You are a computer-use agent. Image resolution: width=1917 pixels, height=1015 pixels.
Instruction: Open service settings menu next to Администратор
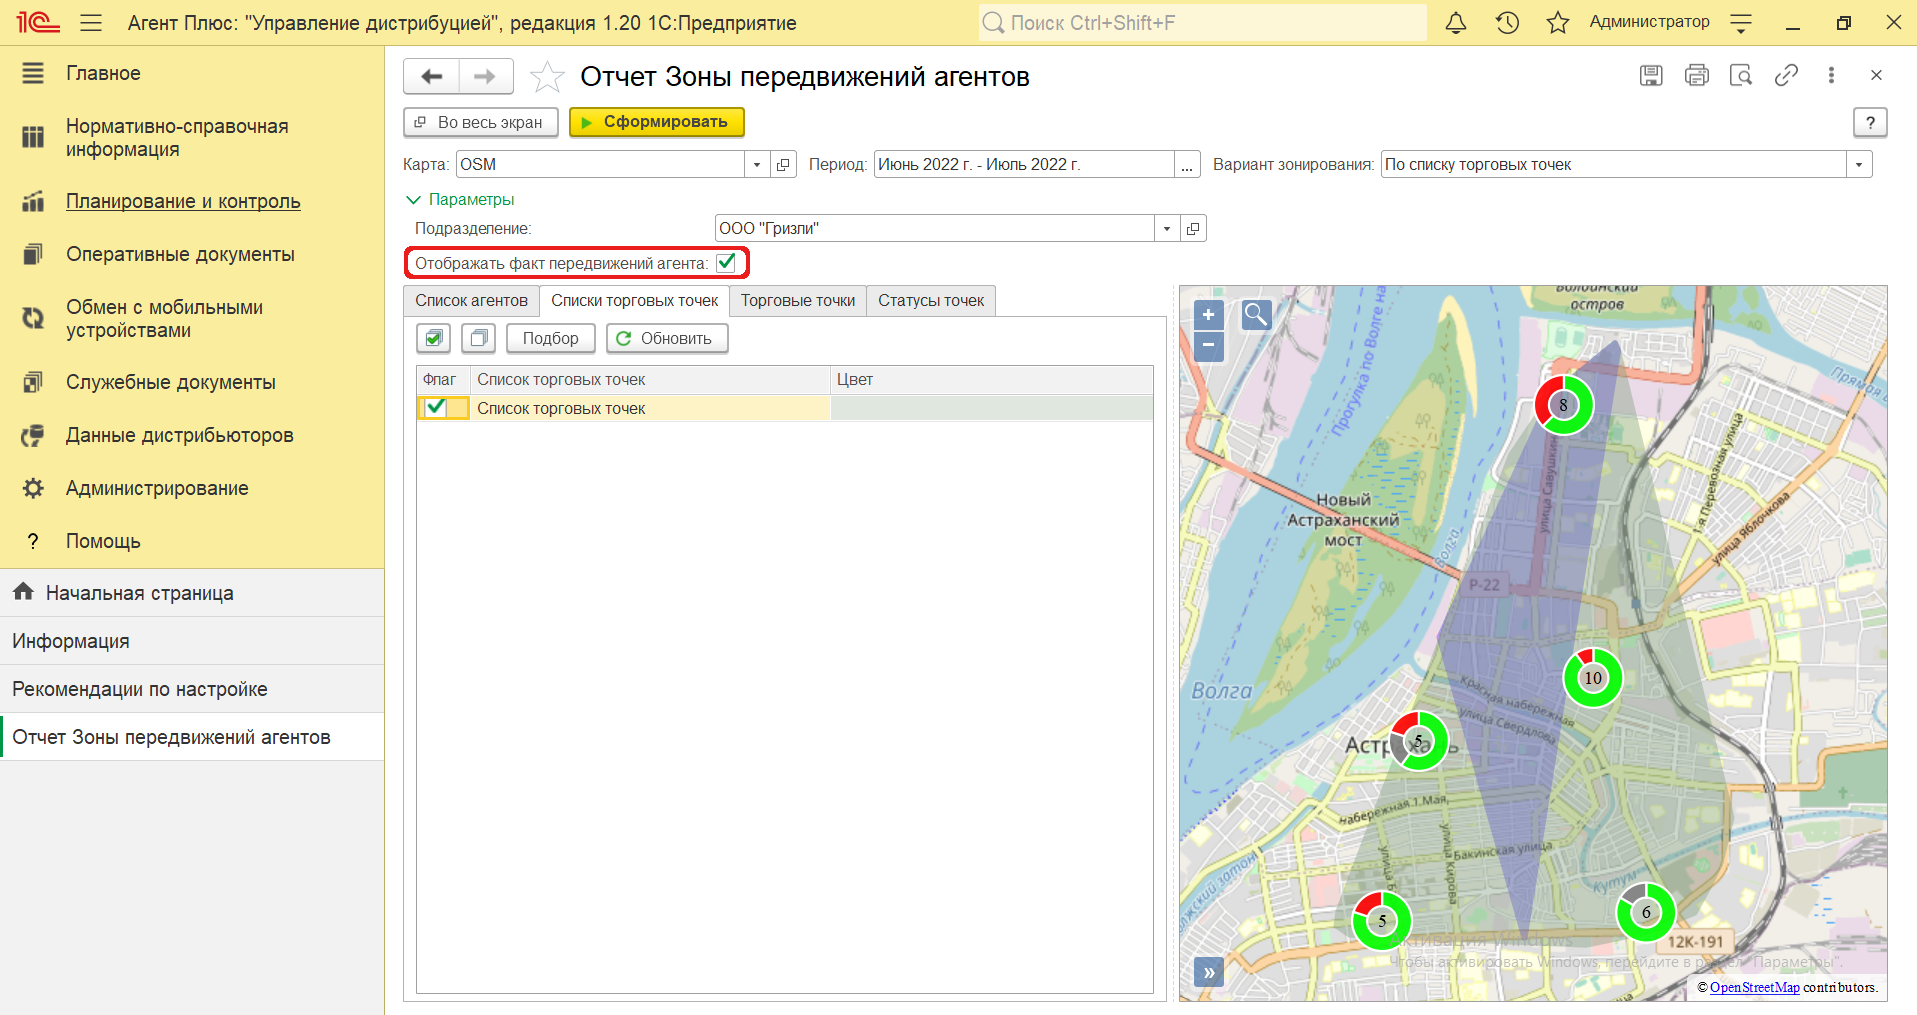[x=1741, y=22]
